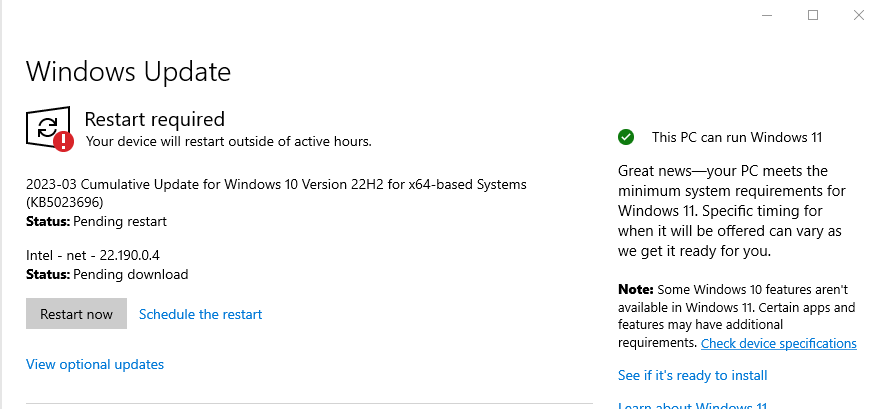This screenshot has width=873, height=409.
Task: Click the update sync arrows status icon
Action: pos(47,127)
